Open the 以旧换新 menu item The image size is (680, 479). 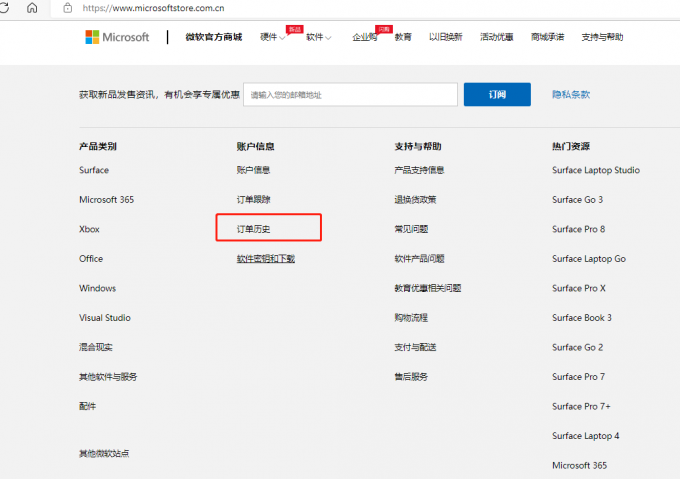[446, 37]
